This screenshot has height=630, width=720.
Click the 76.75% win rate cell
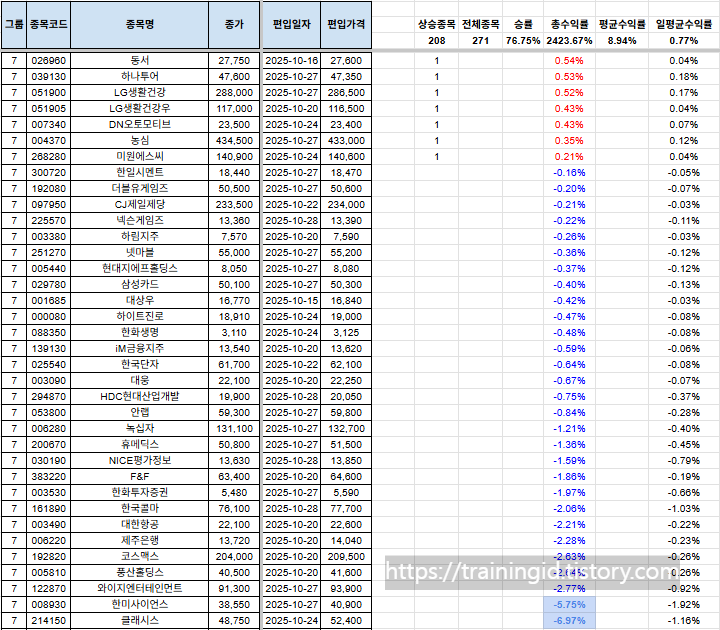pos(523,41)
